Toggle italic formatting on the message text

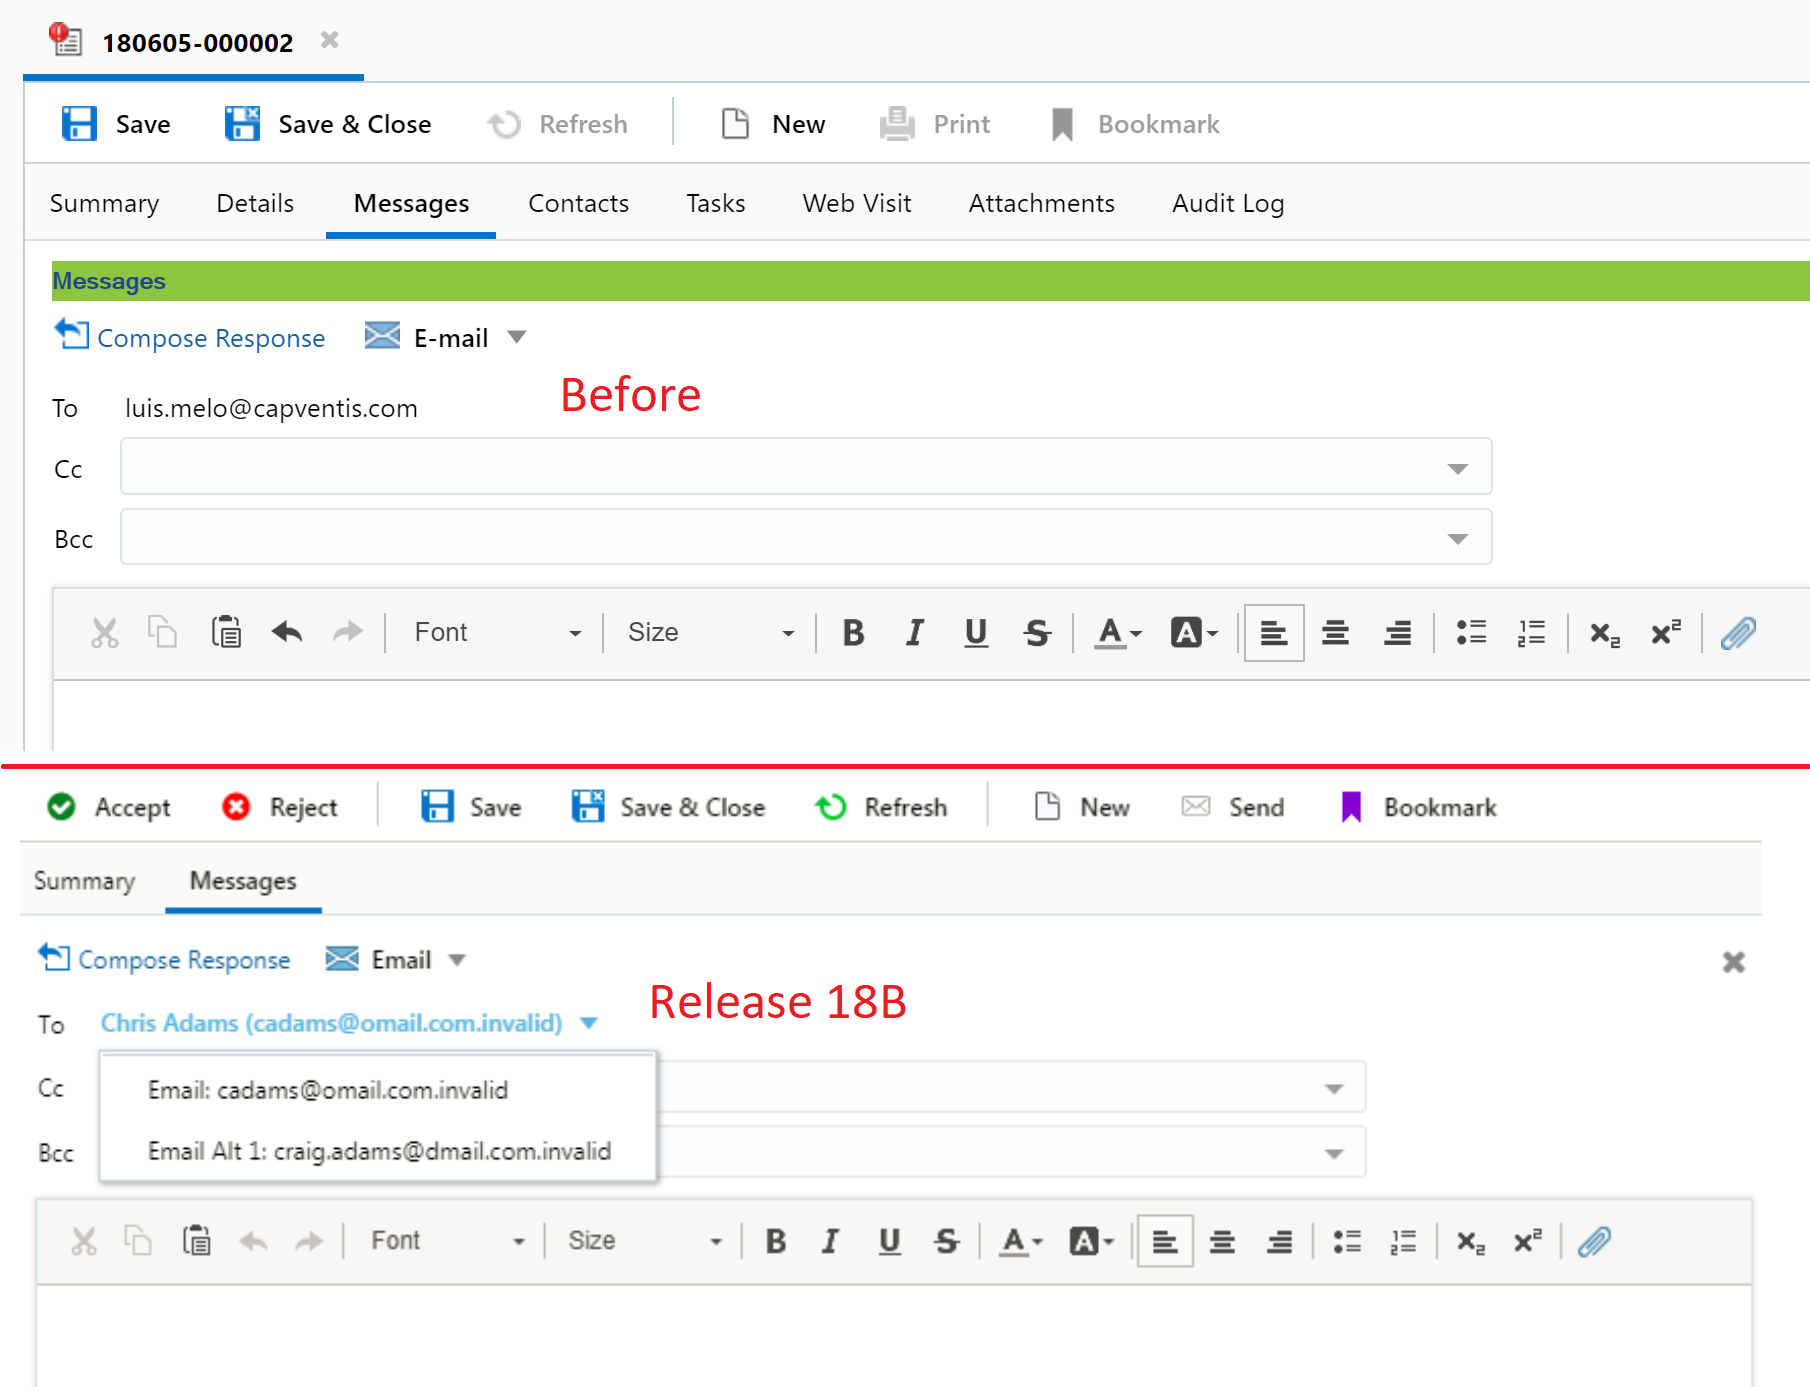[913, 632]
